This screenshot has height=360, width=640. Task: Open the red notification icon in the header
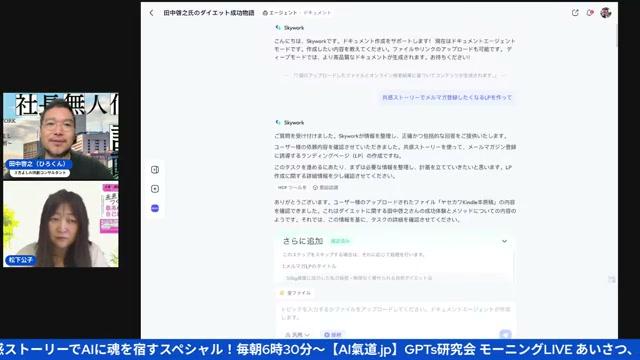coord(590,13)
